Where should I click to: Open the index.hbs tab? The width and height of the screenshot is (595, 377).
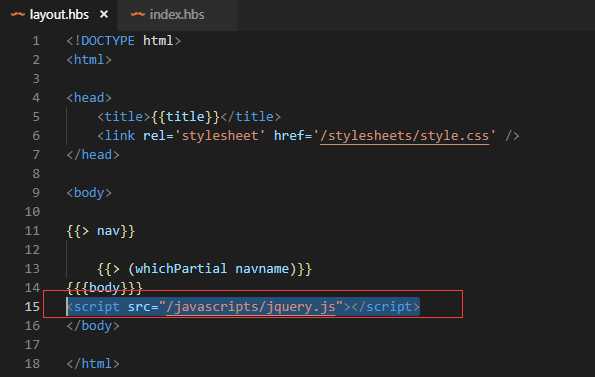coord(177,15)
